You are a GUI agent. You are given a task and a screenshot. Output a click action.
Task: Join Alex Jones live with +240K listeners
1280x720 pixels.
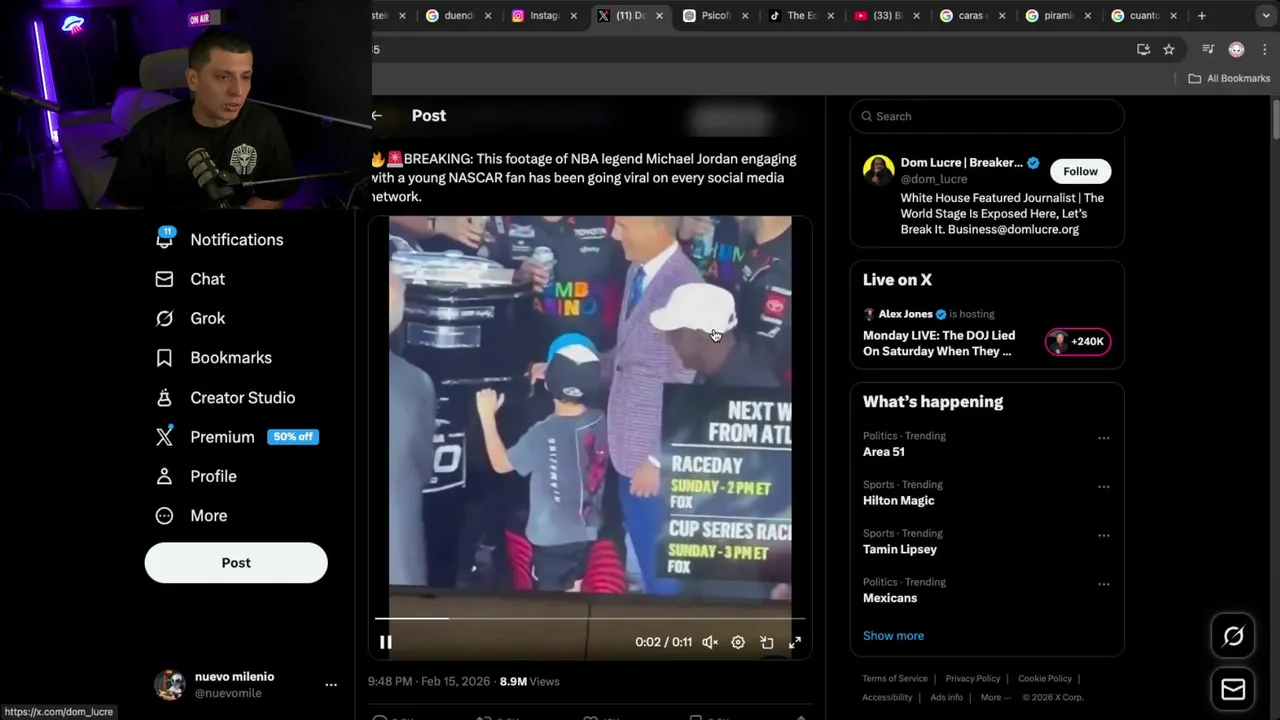(x=1078, y=342)
